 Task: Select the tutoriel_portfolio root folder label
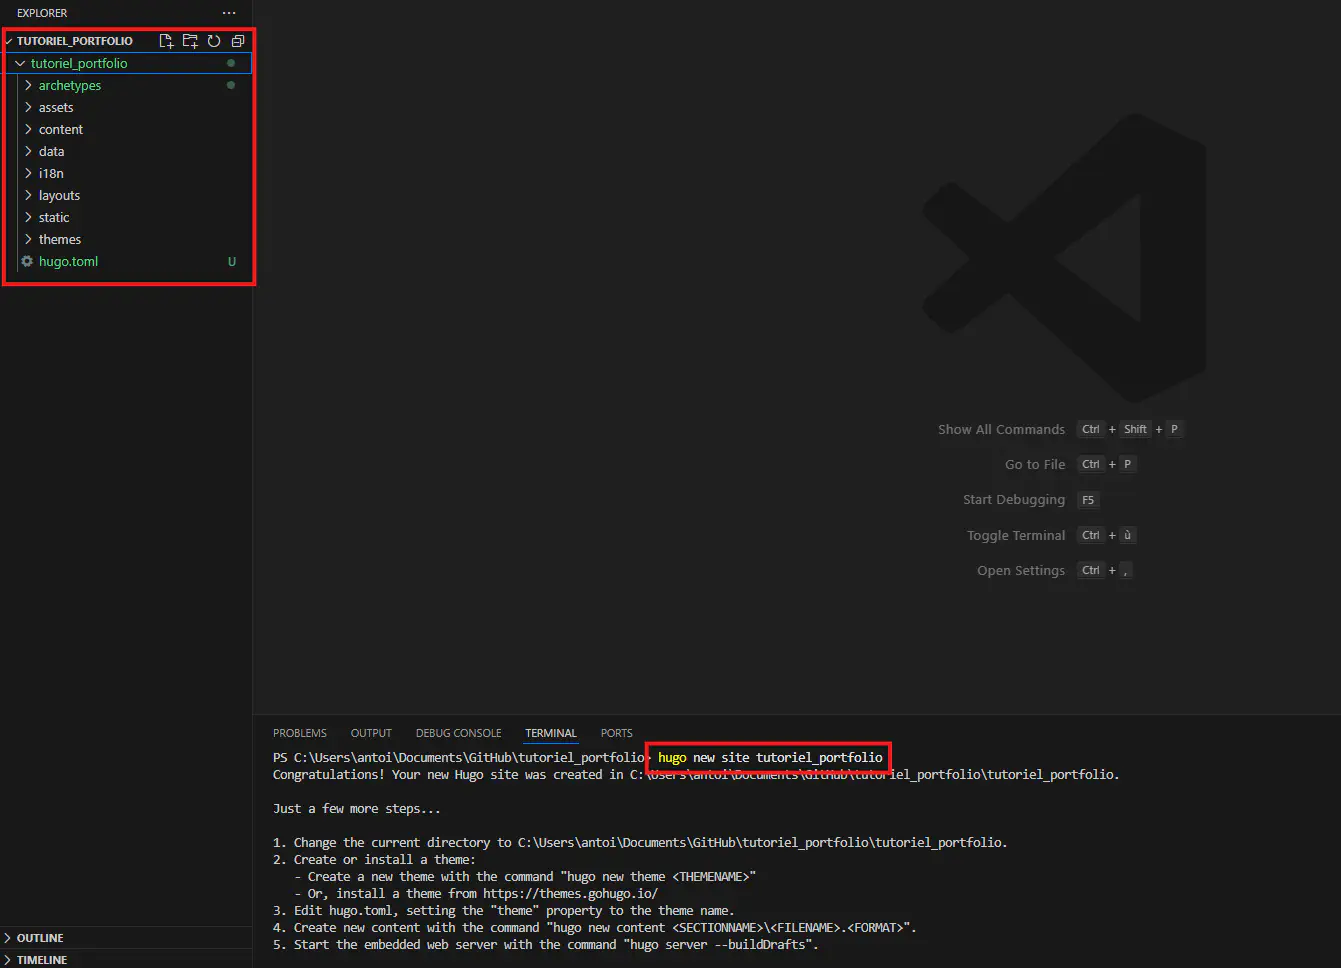tap(79, 63)
